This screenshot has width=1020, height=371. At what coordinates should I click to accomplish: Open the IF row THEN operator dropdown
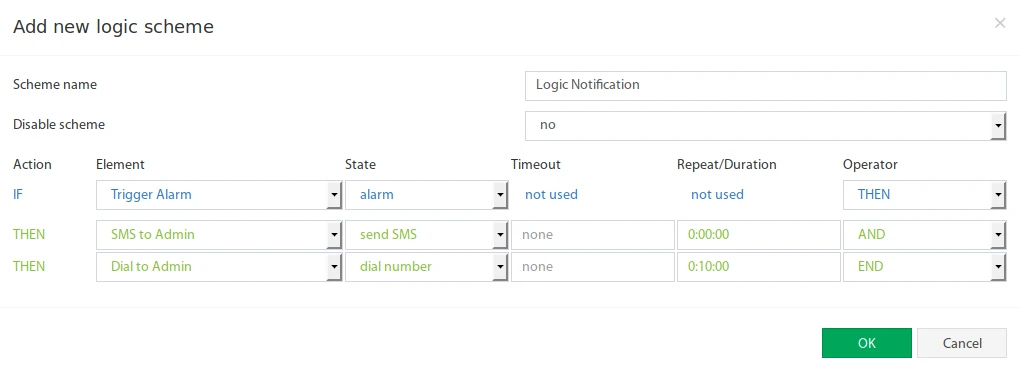(x=924, y=195)
